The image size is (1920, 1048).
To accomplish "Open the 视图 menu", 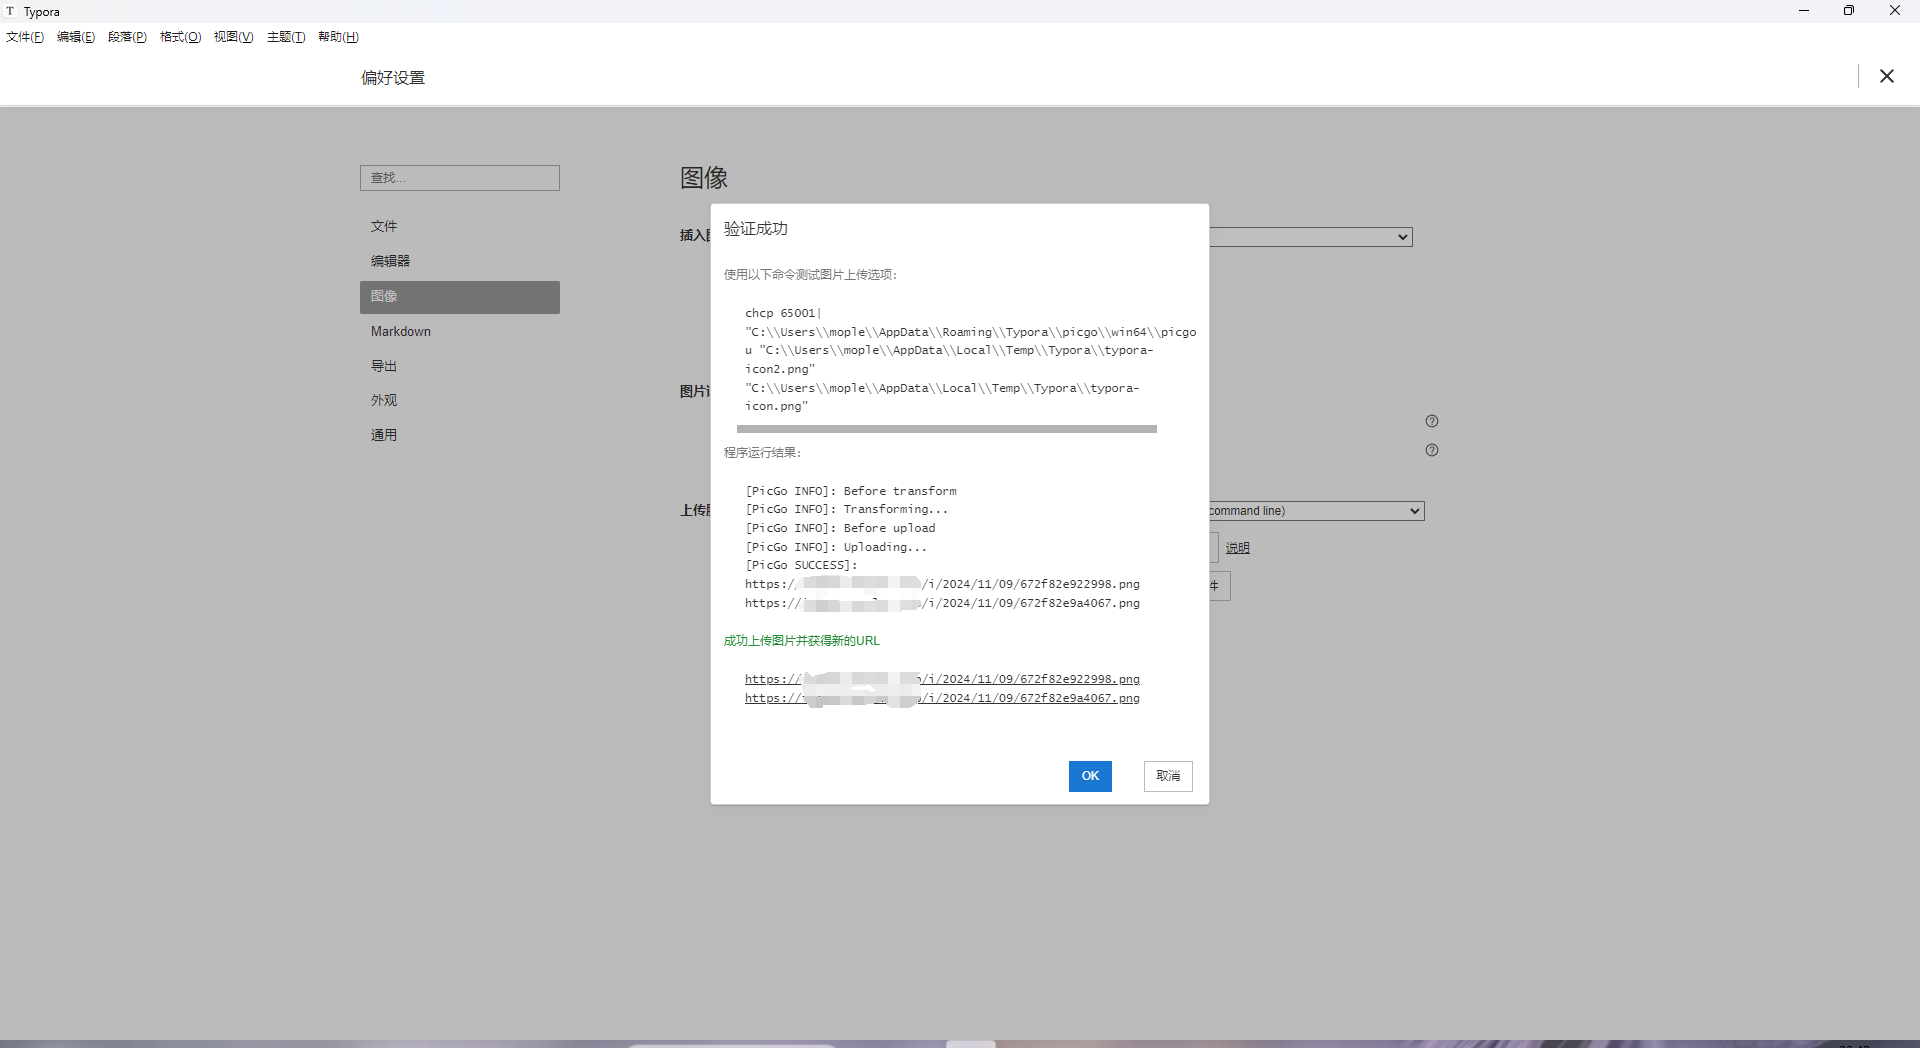I will click(233, 37).
